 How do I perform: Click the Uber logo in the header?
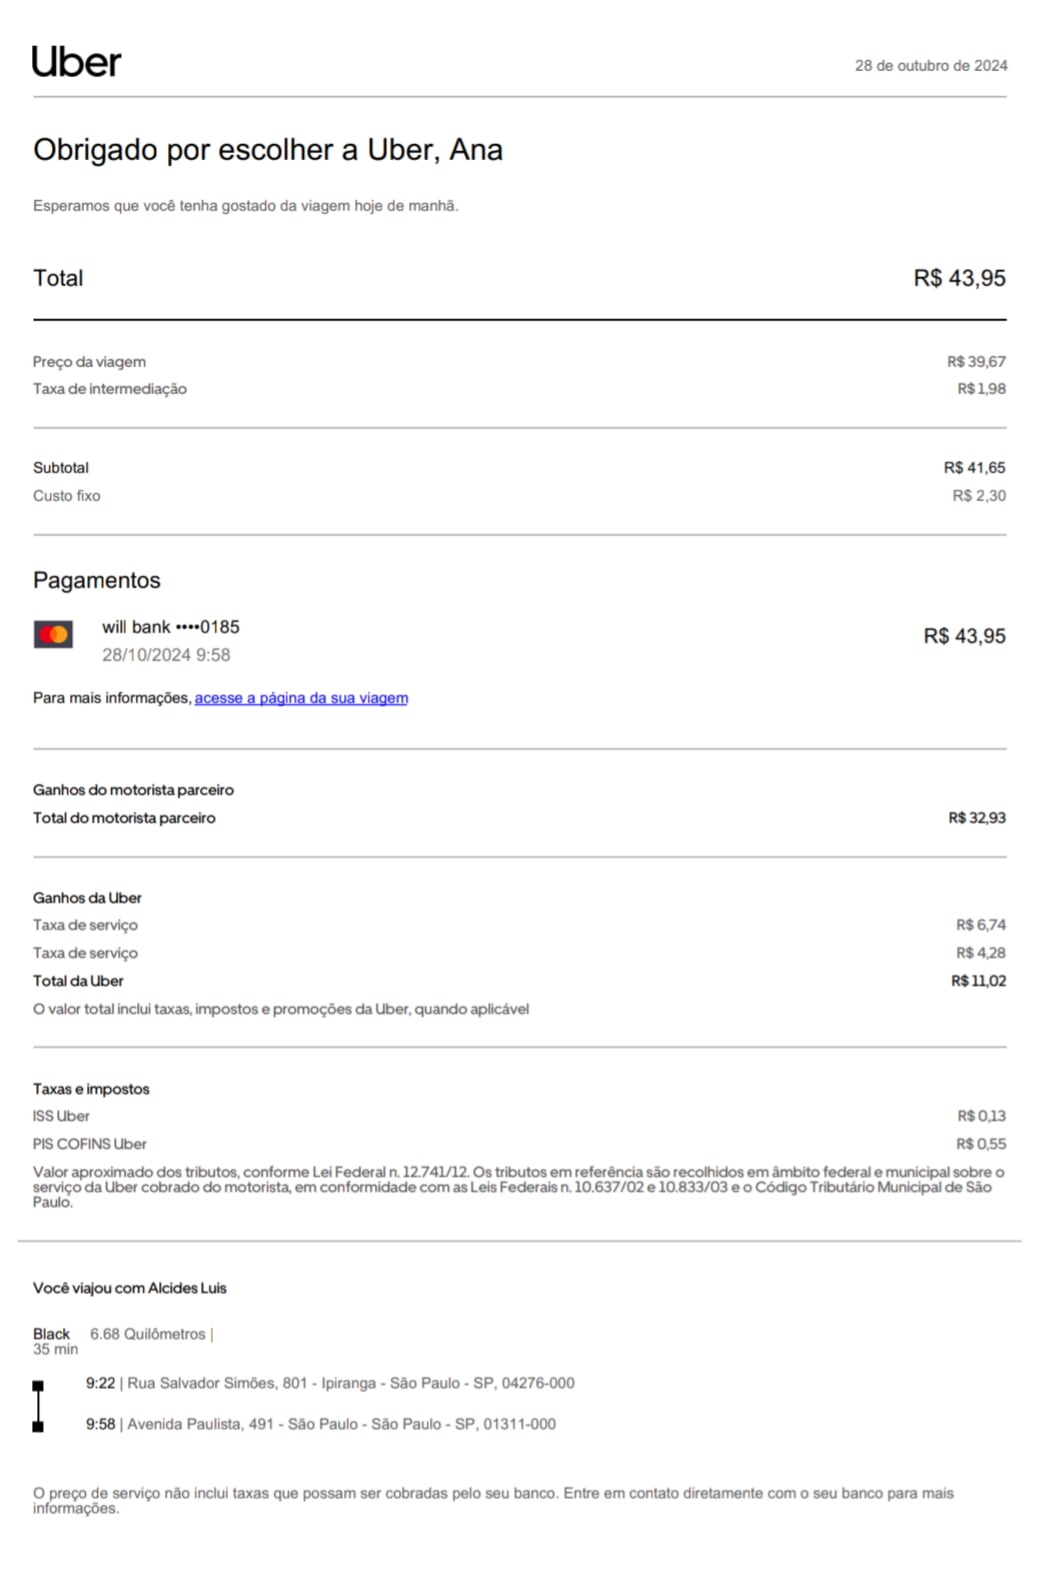click(76, 62)
